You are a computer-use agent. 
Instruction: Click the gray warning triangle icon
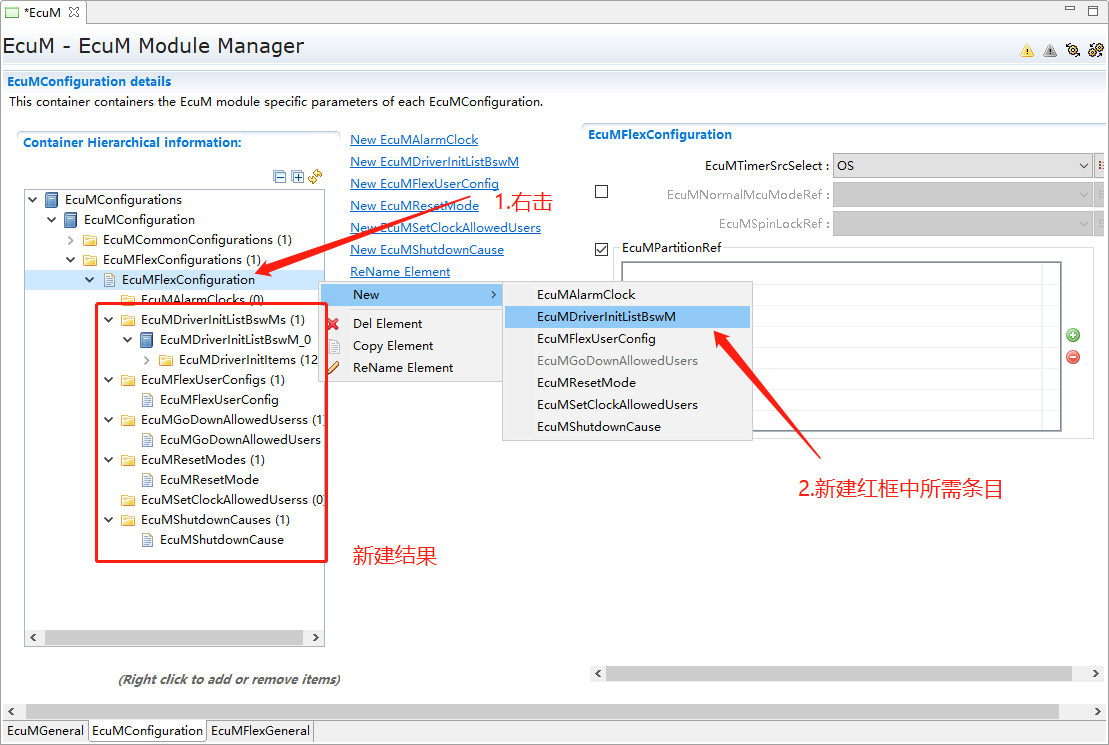coord(1050,51)
